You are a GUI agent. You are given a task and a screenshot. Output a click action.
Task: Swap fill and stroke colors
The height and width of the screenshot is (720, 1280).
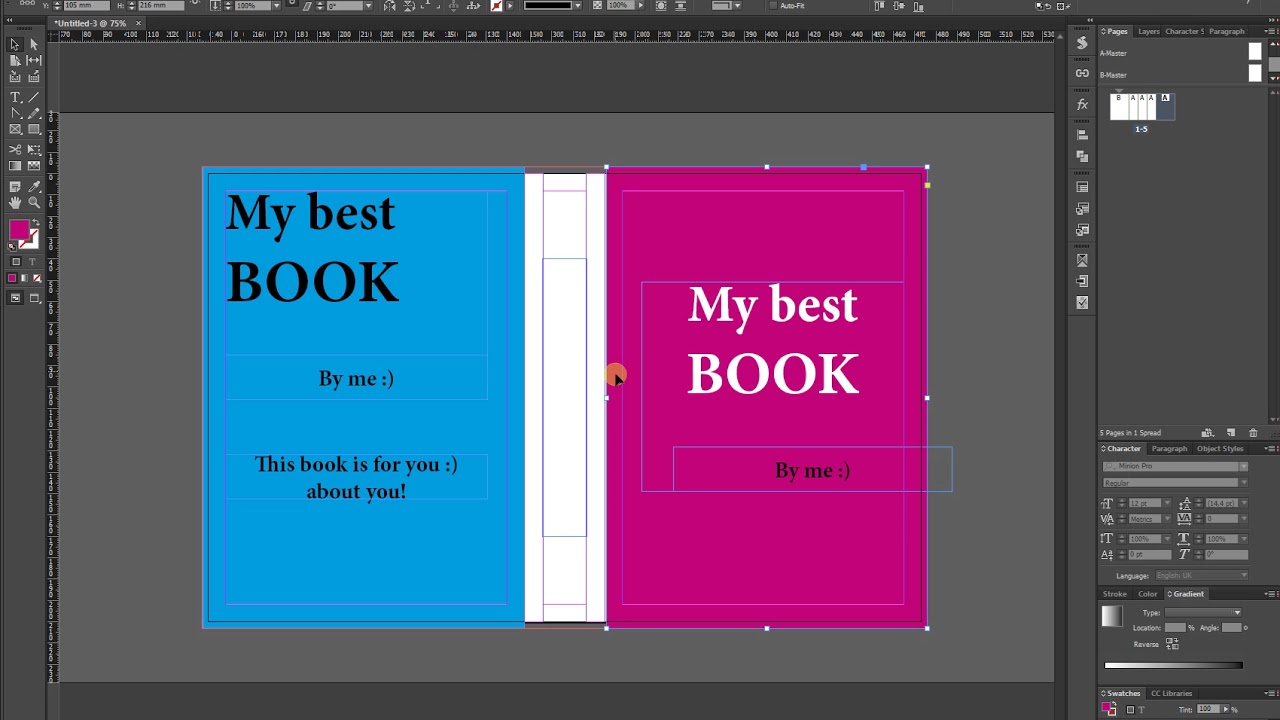click(x=35, y=223)
